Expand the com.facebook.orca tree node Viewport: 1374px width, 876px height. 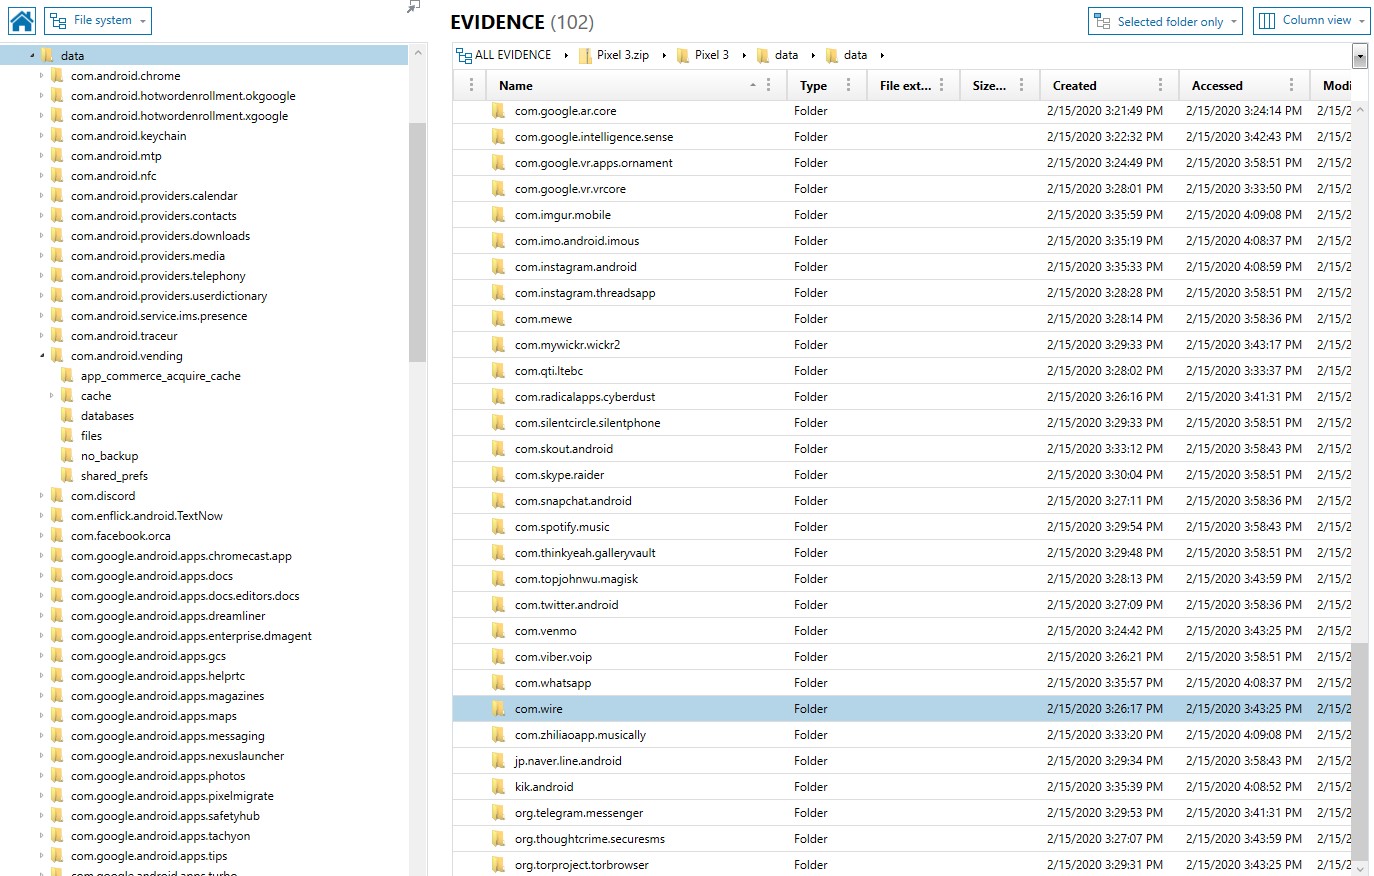(x=42, y=536)
